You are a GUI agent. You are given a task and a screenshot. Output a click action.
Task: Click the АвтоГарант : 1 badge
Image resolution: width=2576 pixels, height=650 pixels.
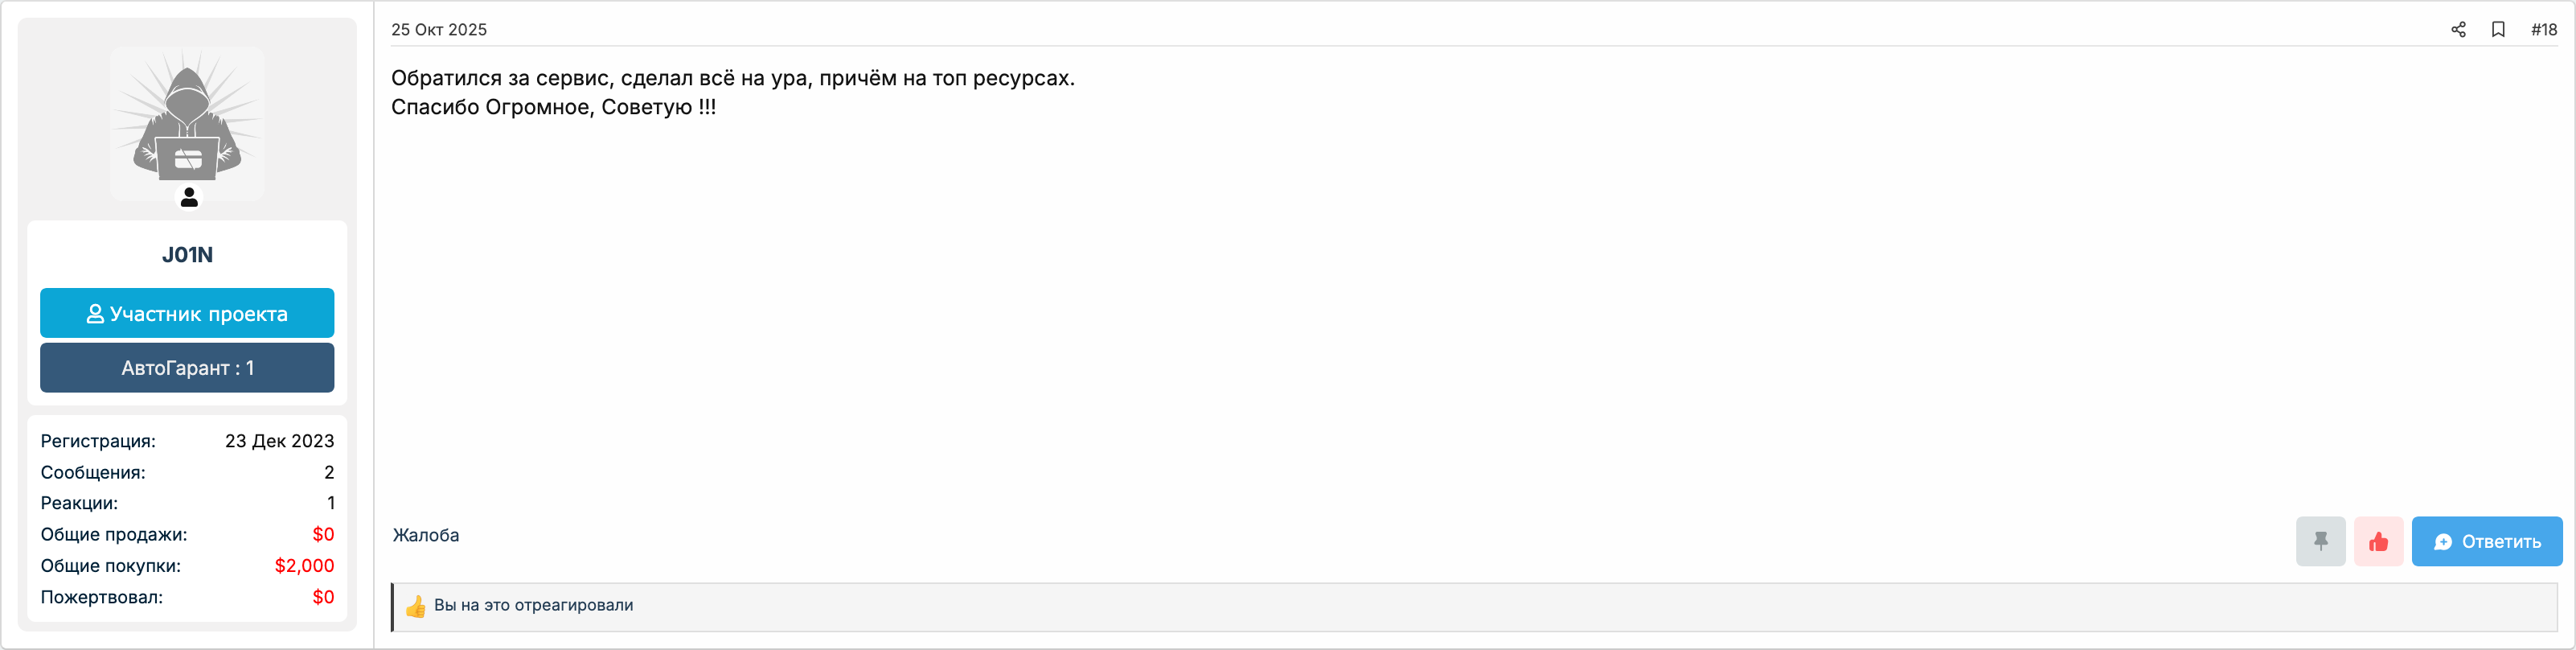[x=187, y=367]
